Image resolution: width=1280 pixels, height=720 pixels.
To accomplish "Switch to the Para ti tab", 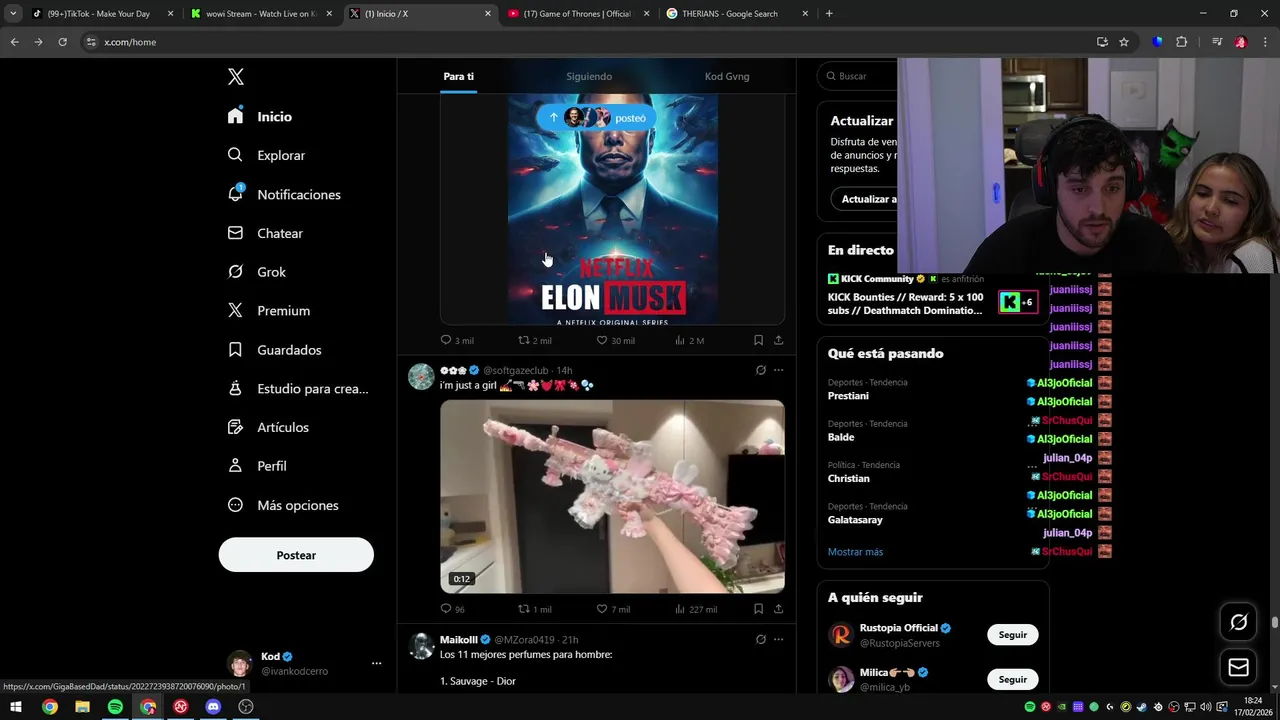I will click(x=459, y=76).
